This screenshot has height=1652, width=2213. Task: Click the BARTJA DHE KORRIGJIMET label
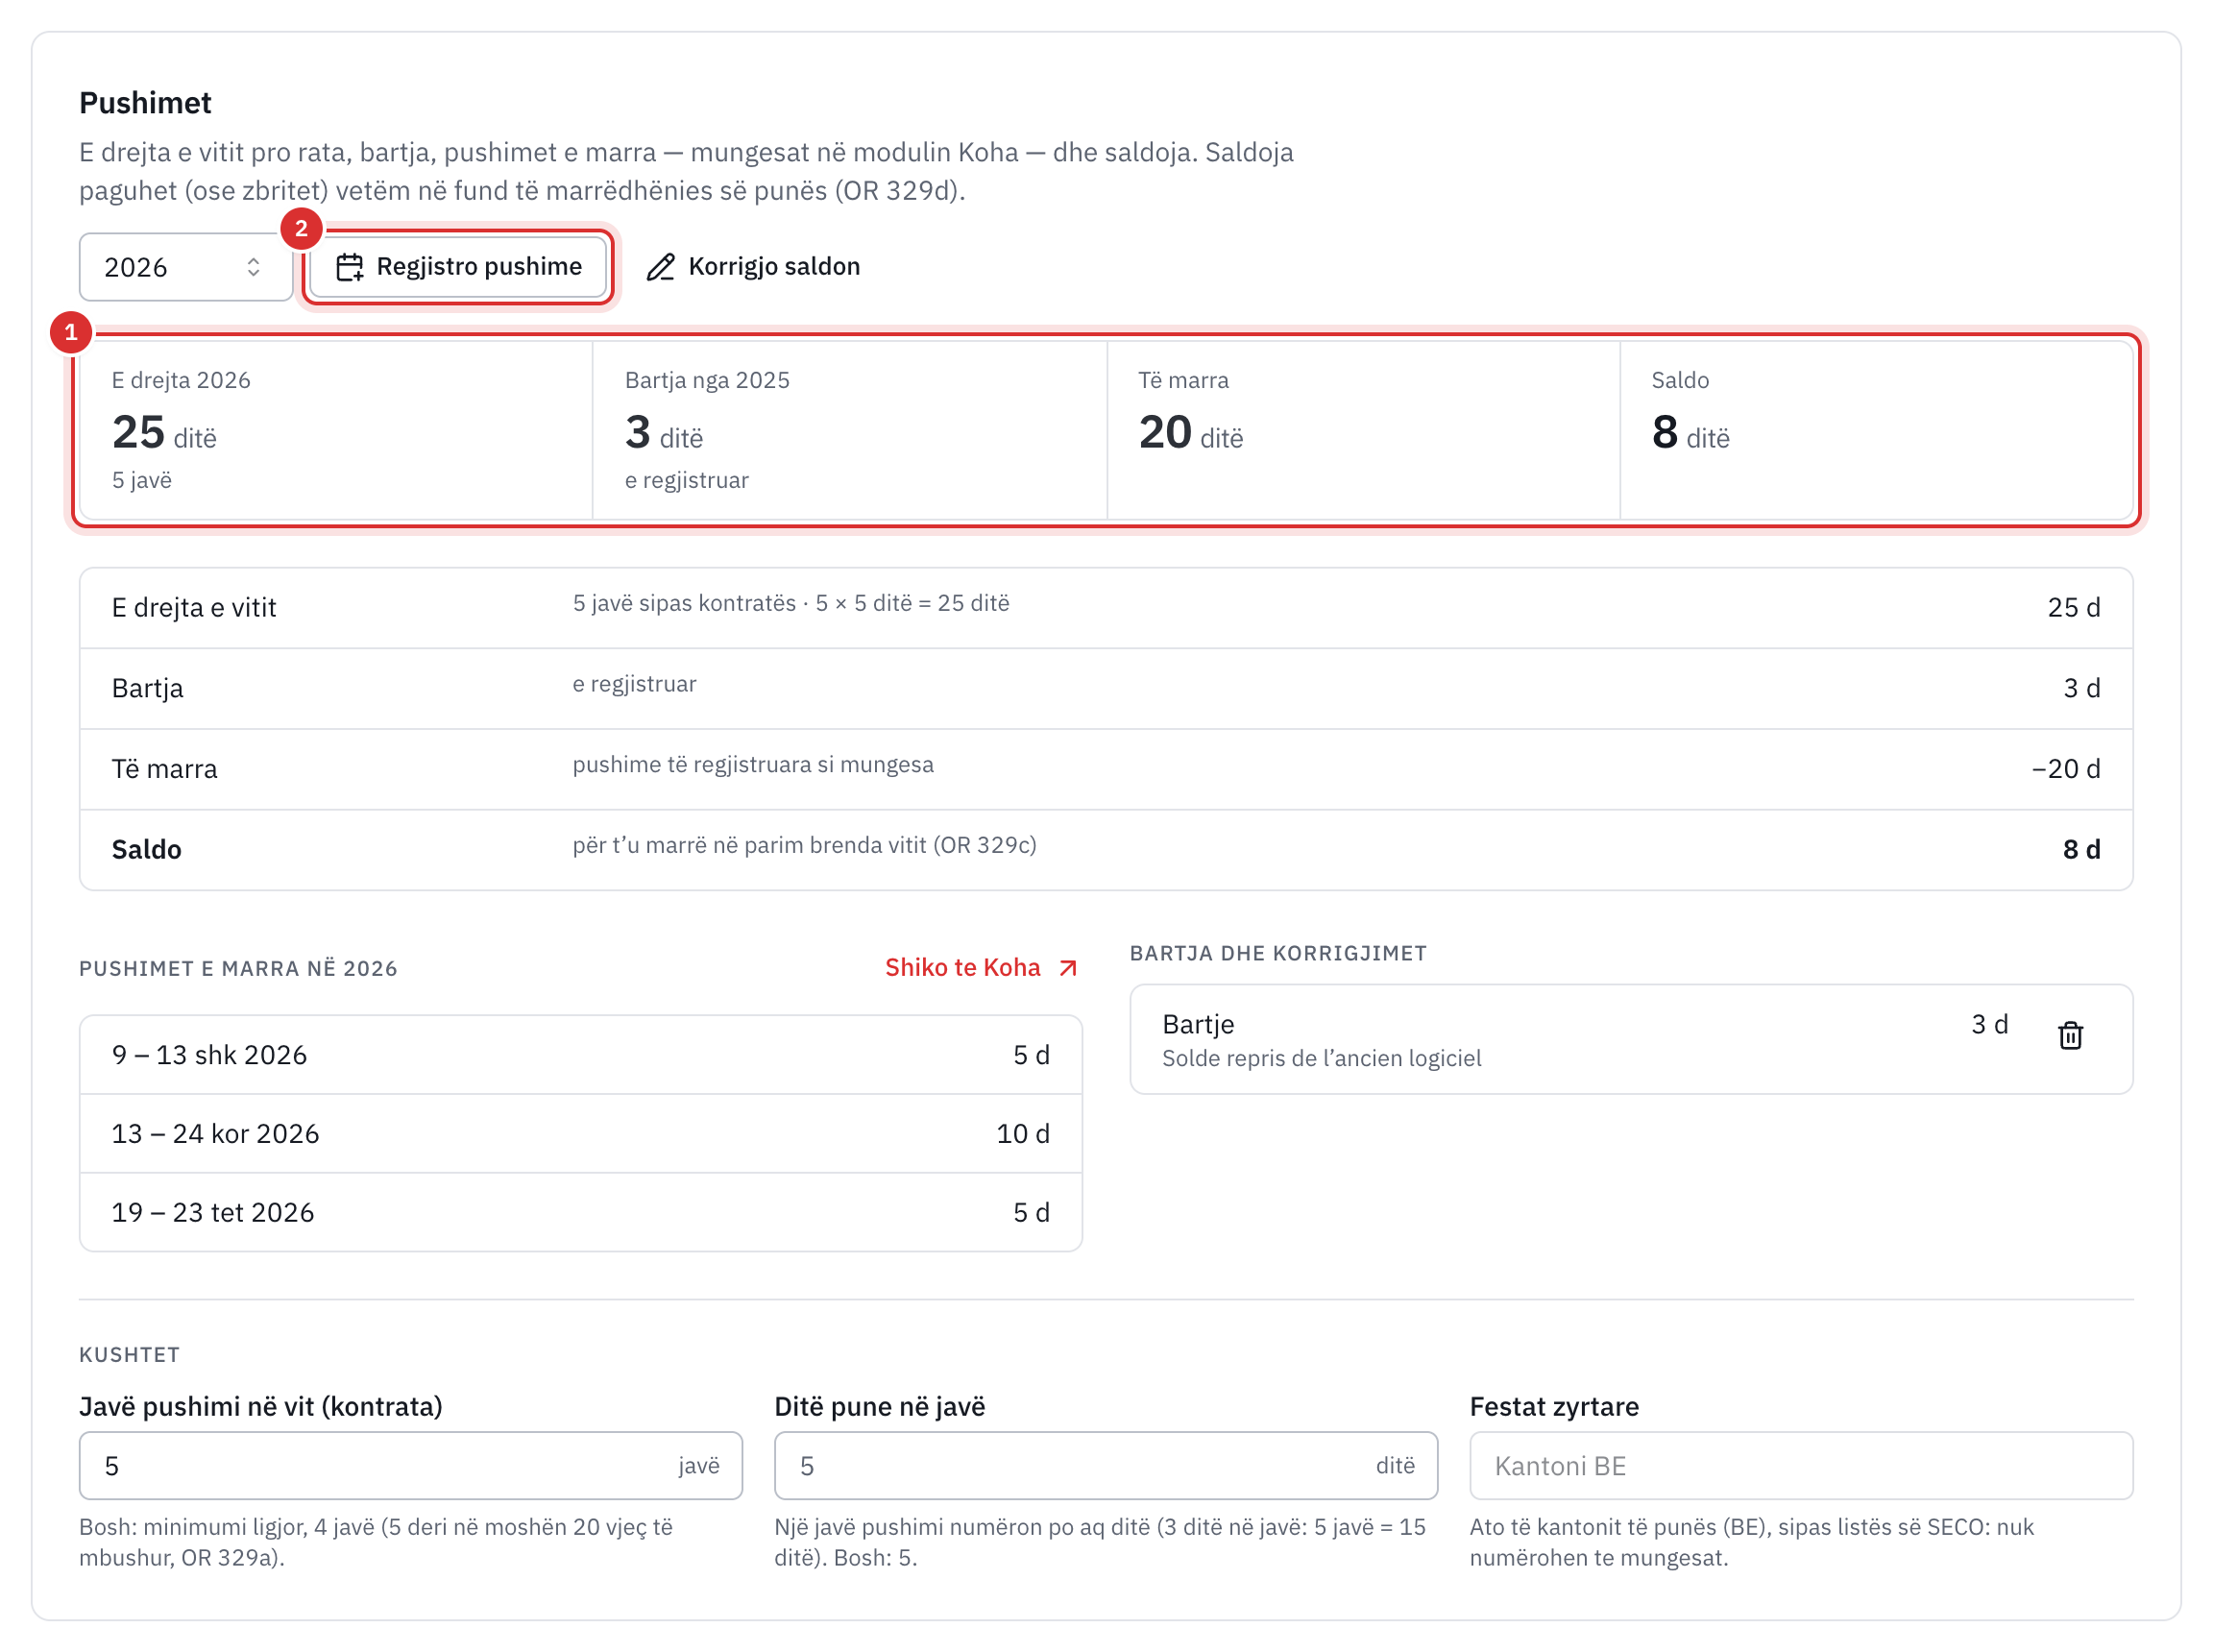(1278, 953)
